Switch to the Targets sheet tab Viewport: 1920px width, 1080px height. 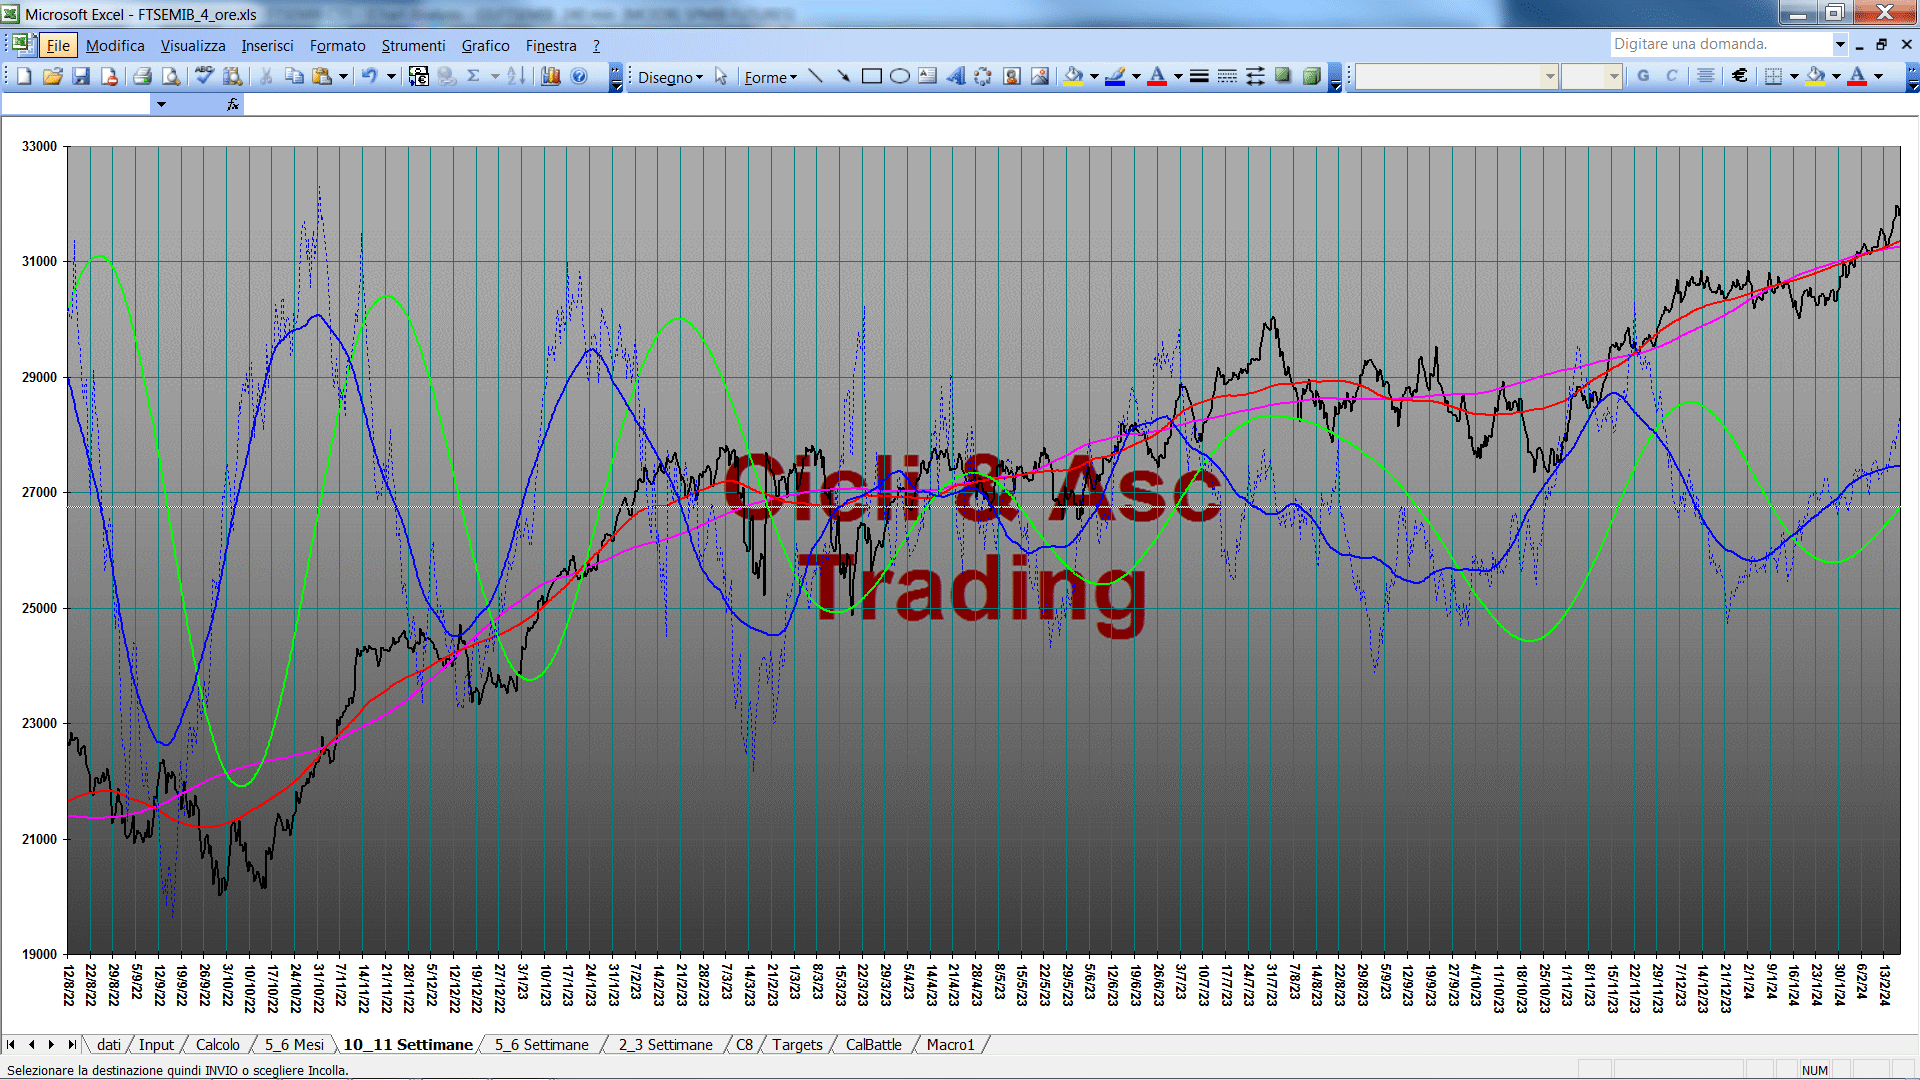[x=797, y=1045]
